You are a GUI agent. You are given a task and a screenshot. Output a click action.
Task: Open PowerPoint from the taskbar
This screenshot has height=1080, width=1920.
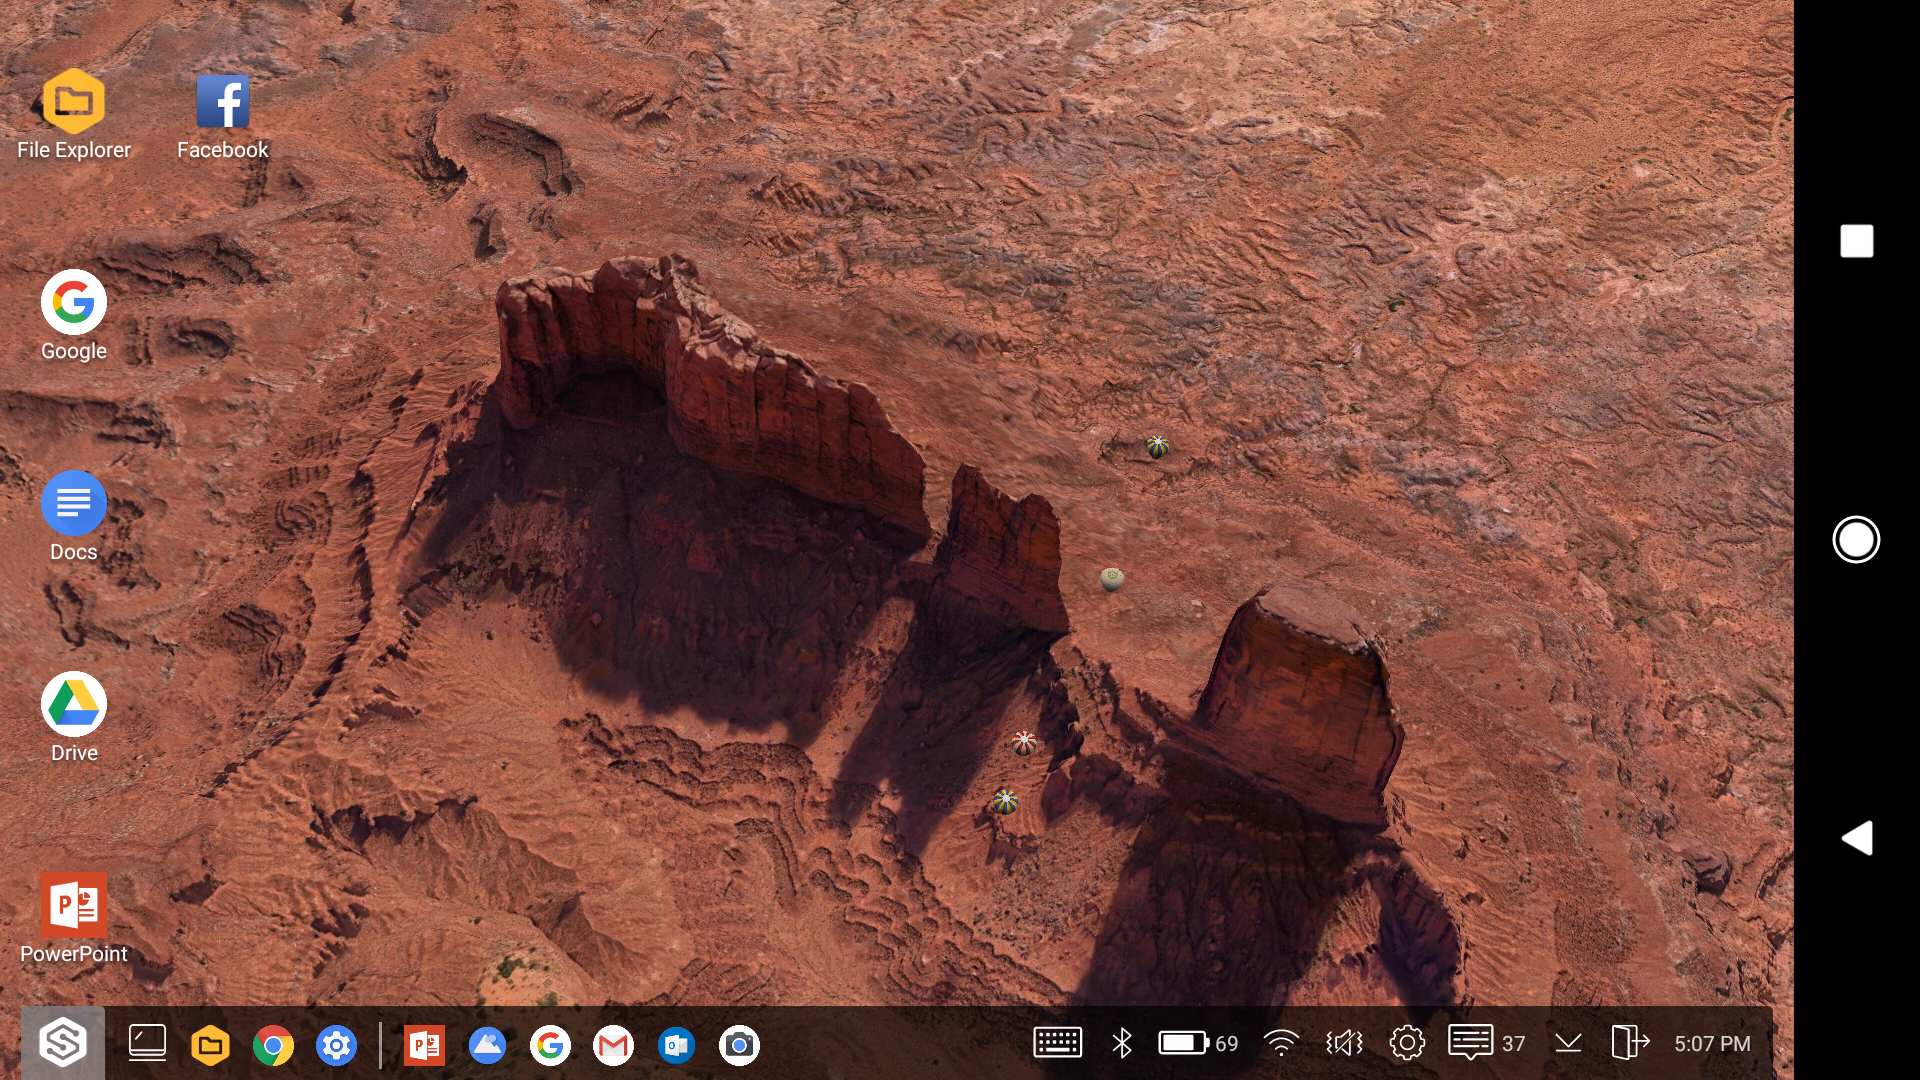click(424, 1045)
